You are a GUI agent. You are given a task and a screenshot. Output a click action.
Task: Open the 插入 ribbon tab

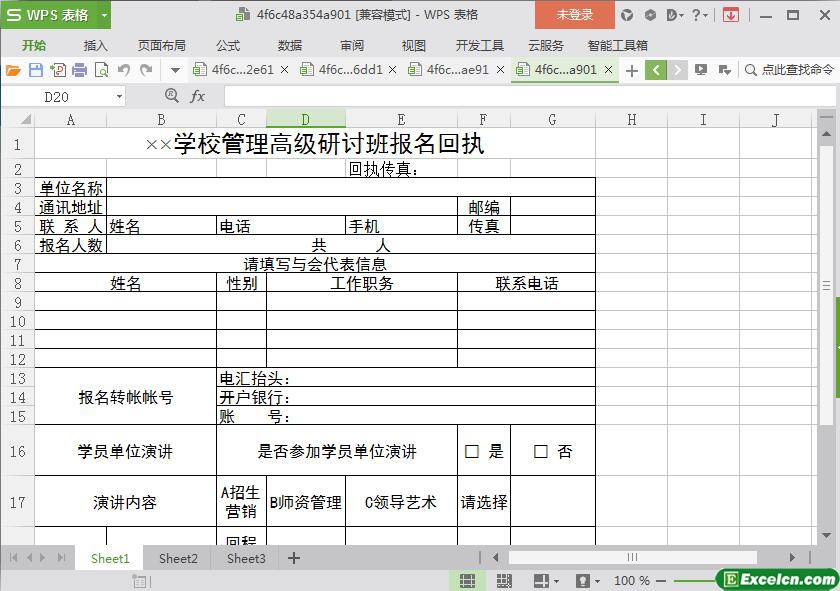95,45
